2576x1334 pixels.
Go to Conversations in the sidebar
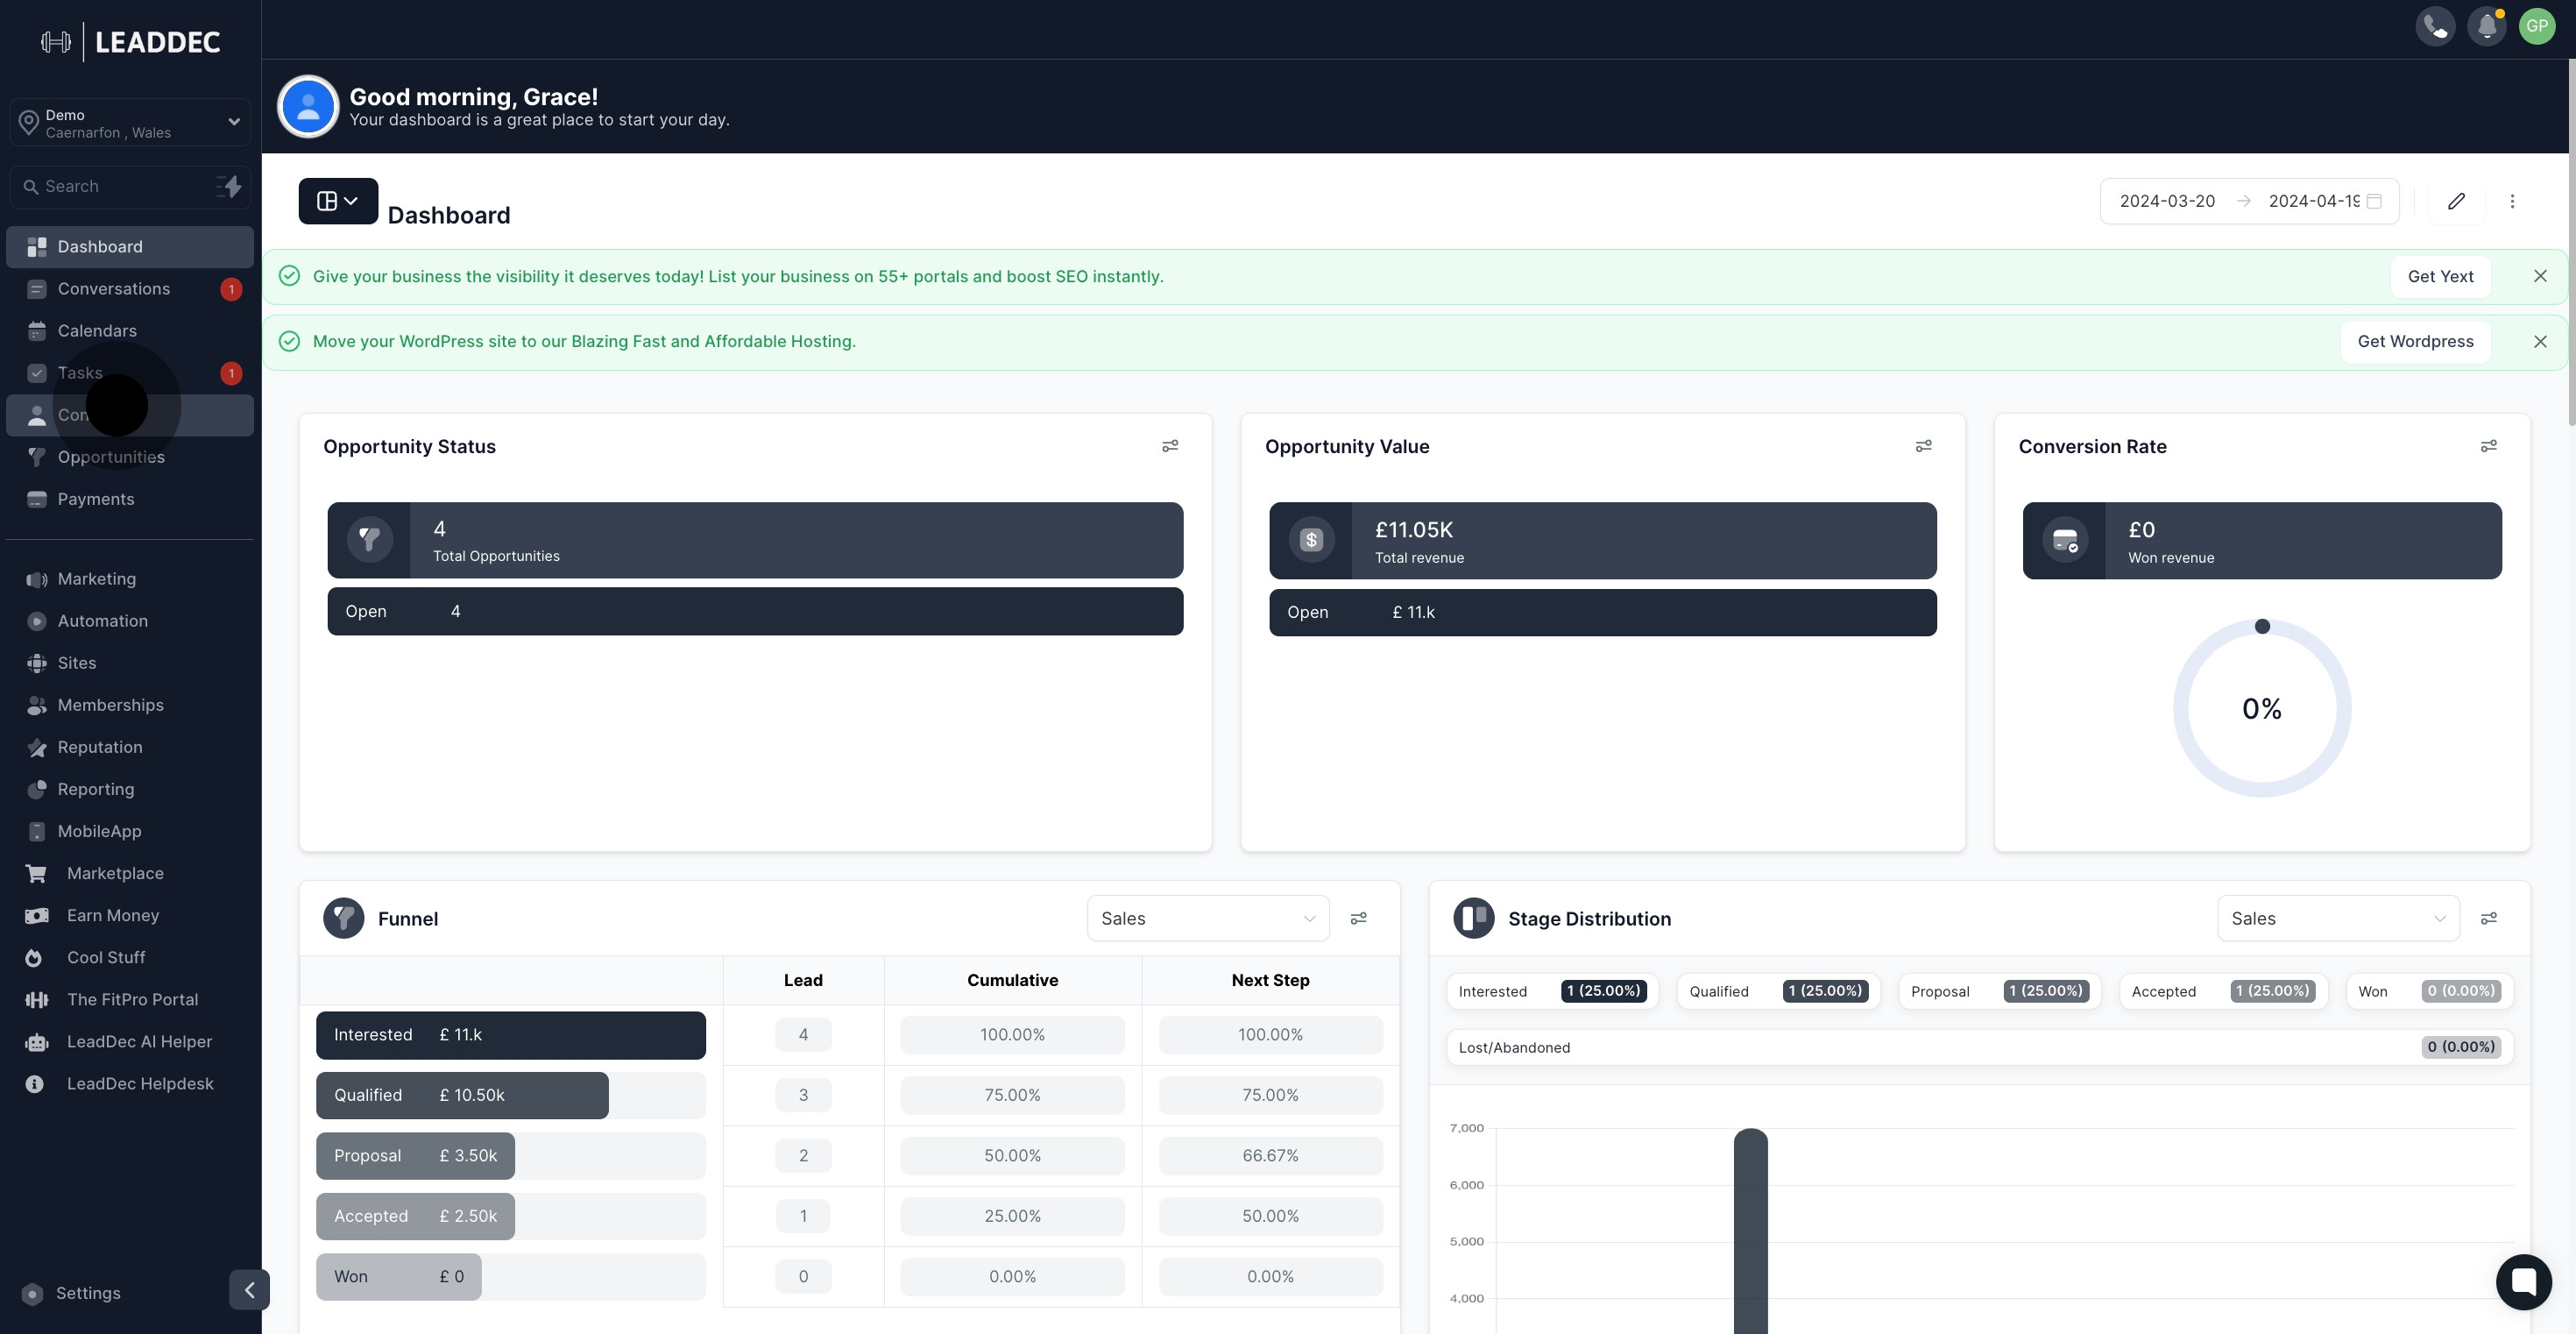130,289
